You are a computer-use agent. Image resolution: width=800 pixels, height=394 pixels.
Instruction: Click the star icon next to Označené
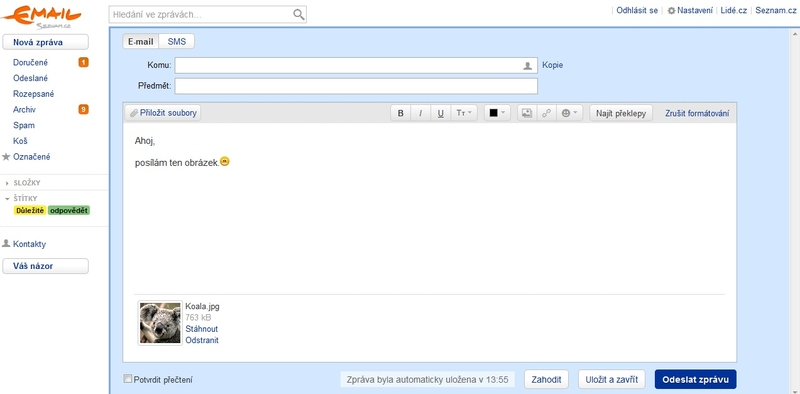[x=6, y=157]
